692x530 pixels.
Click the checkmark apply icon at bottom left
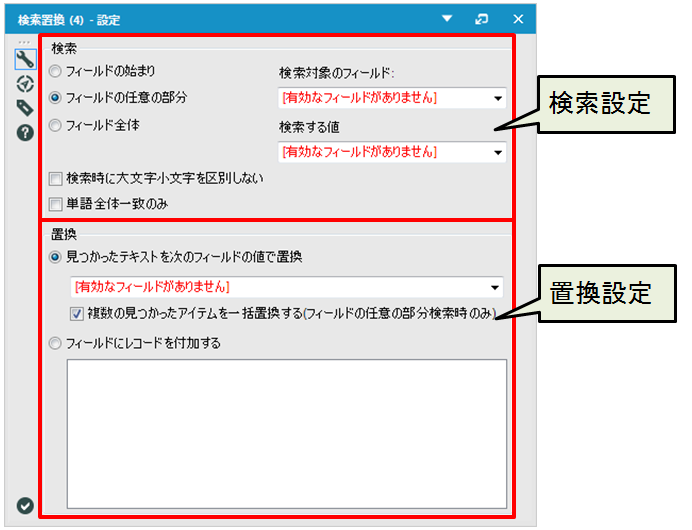click(x=25, y=506)
